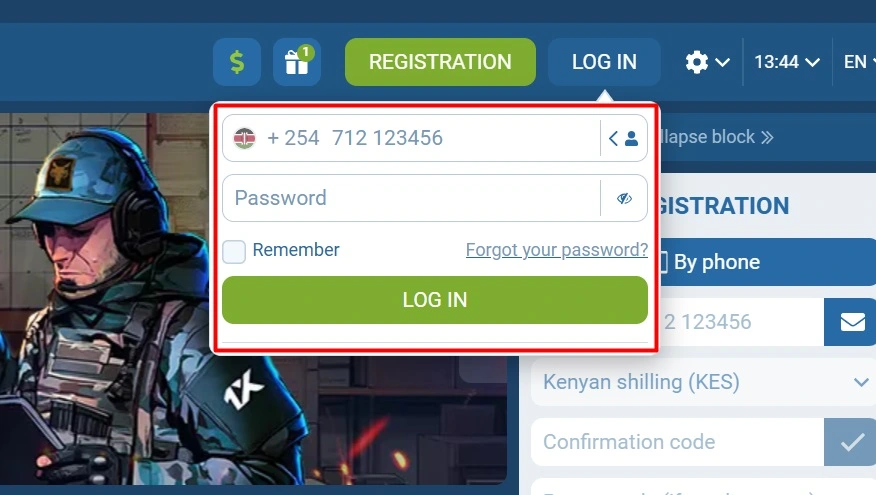876x495 pixels.
Task: Click the user profile login-method icon
Action: (631, 138)
